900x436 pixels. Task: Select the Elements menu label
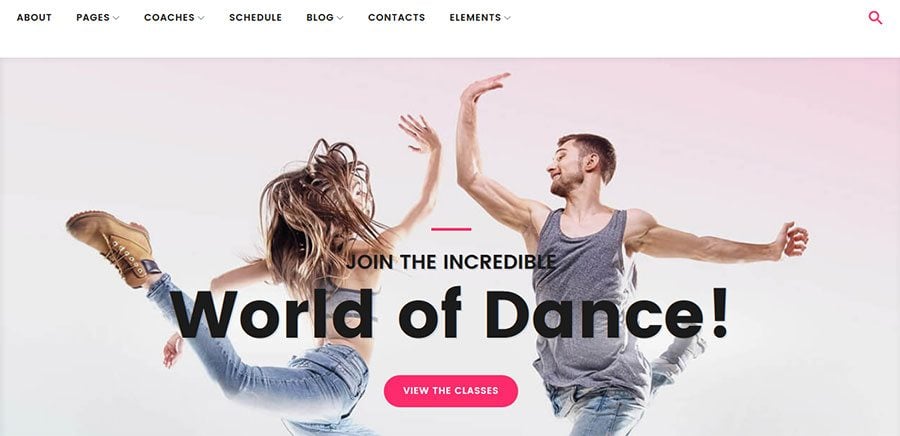(x=475, y=18)
